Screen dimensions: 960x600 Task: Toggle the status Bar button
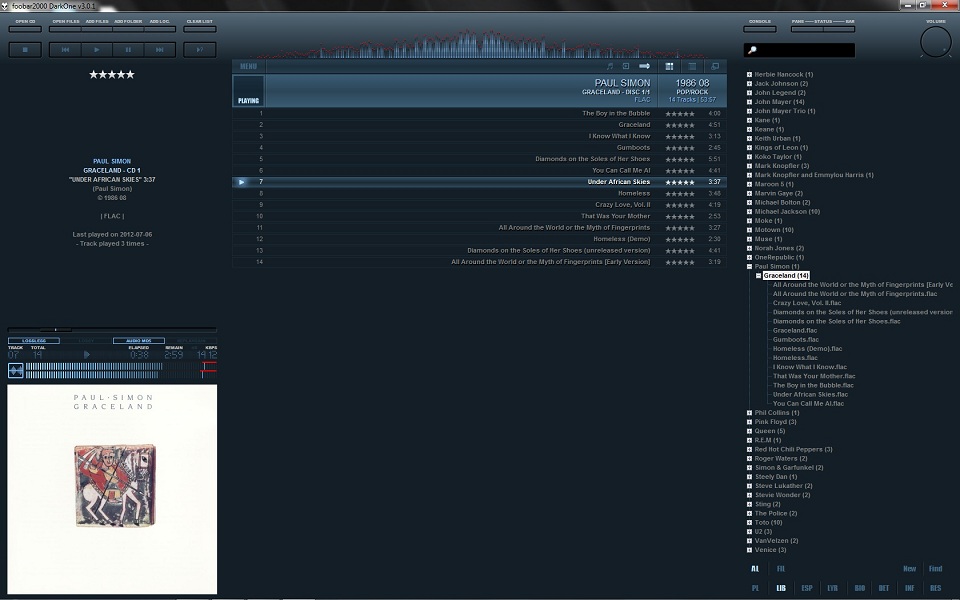coord(839,29)
